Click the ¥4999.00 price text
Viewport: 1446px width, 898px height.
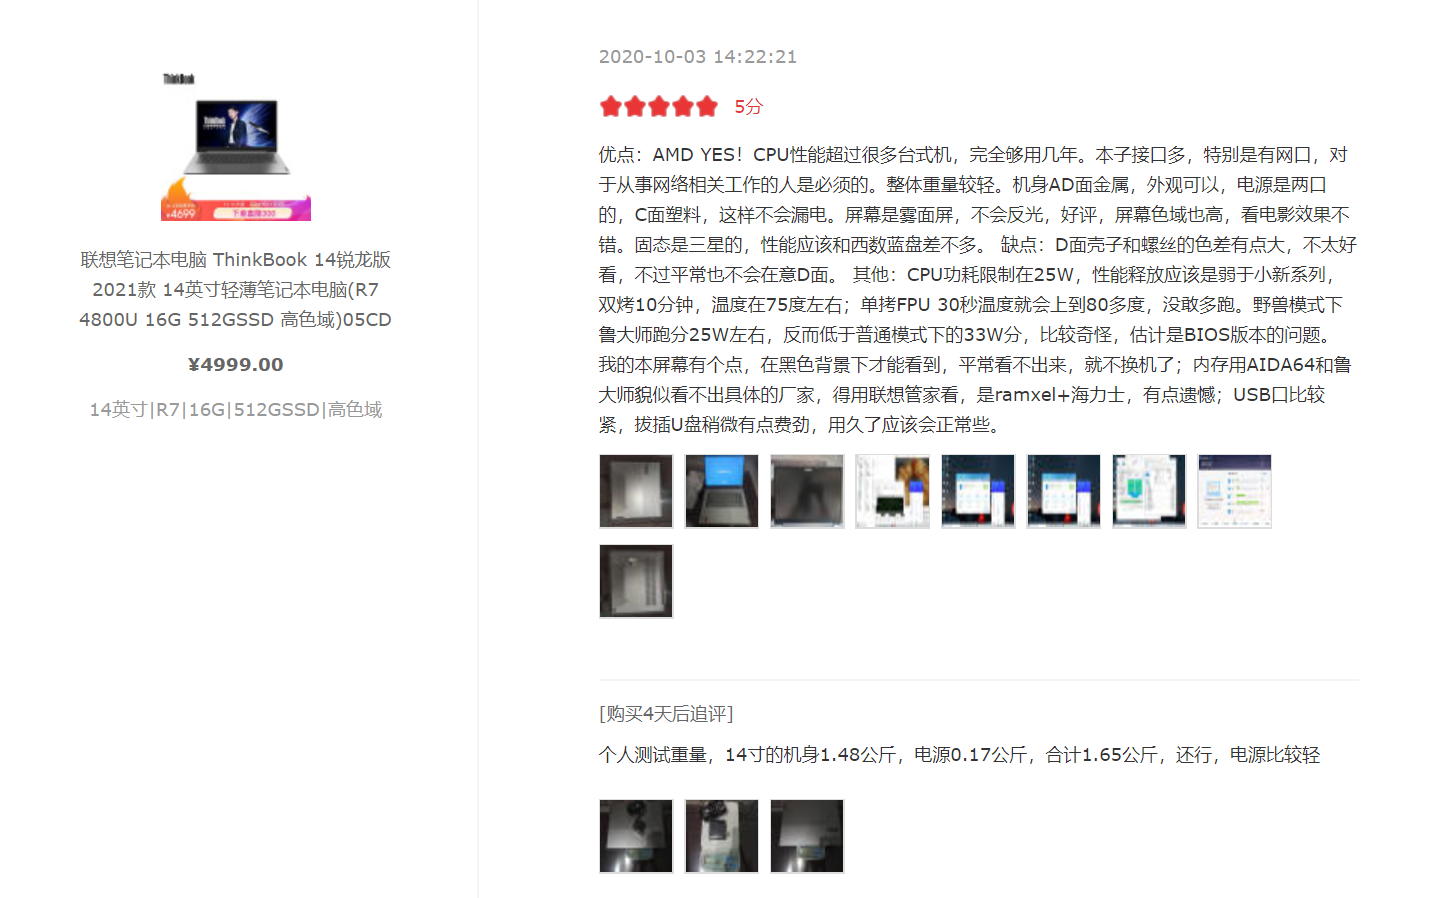(236, 365)
